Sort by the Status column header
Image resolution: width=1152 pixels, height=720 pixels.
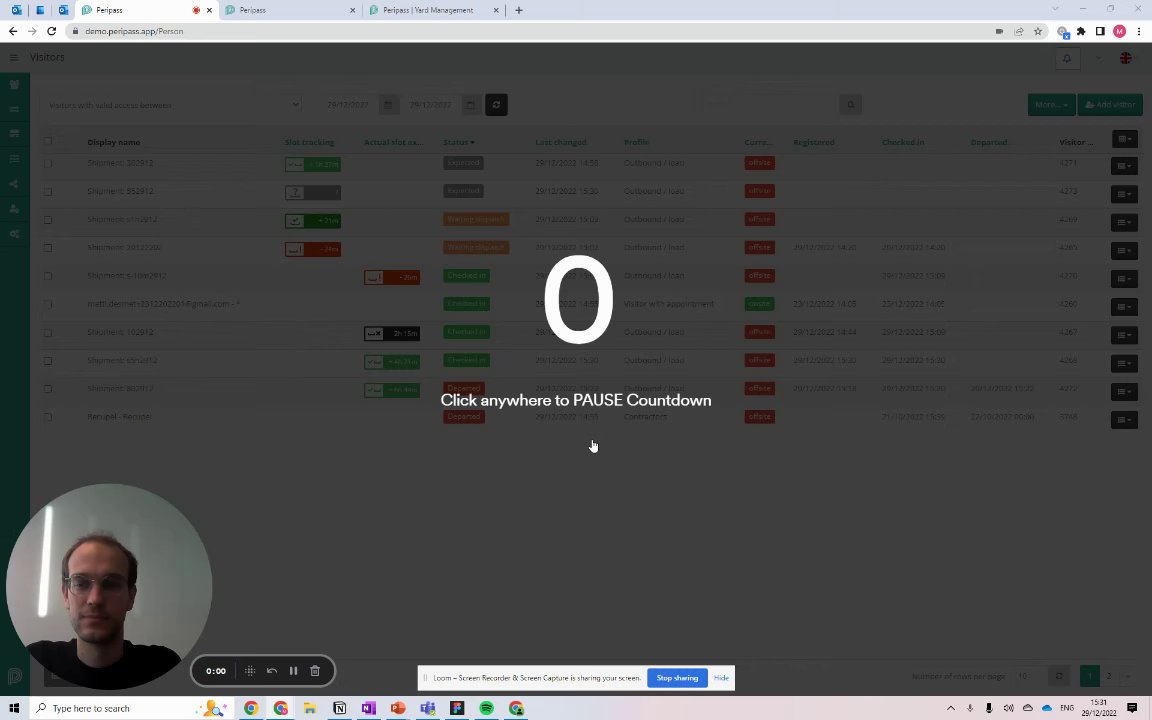458,142
